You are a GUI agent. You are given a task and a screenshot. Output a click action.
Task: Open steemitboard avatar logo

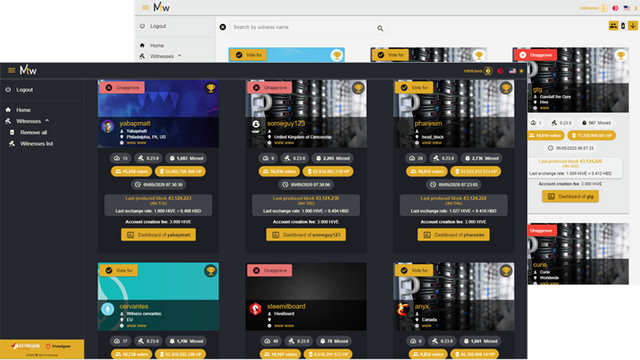tap(256, 309)
